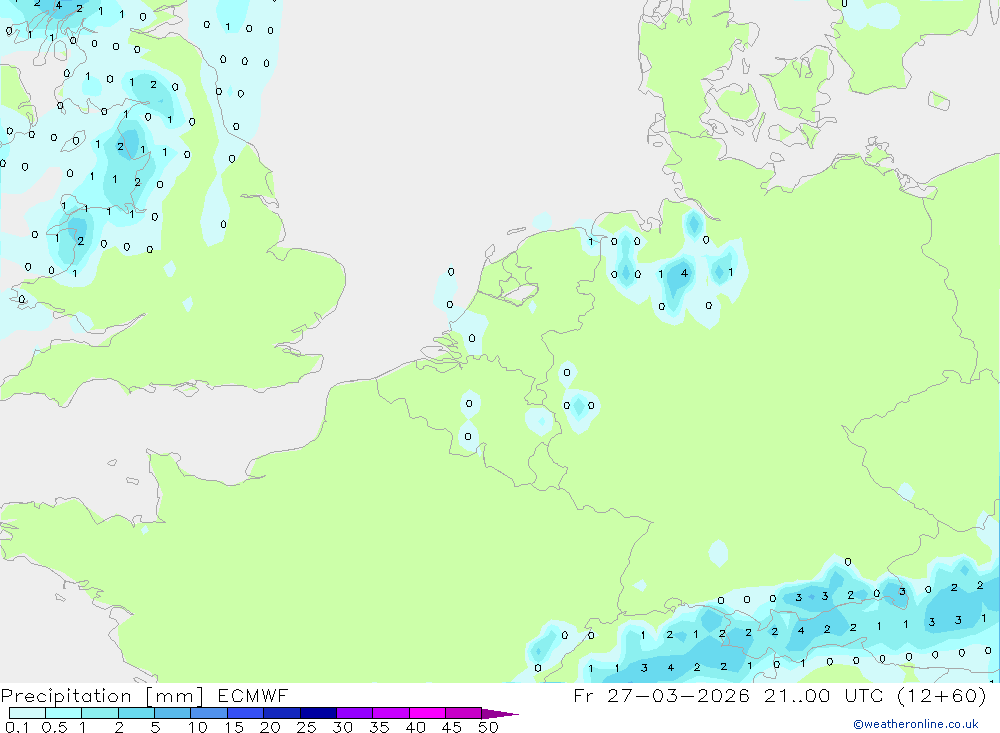
Task: Select the 2–5 mm legend color box
Action: click(x=136, y=713)
